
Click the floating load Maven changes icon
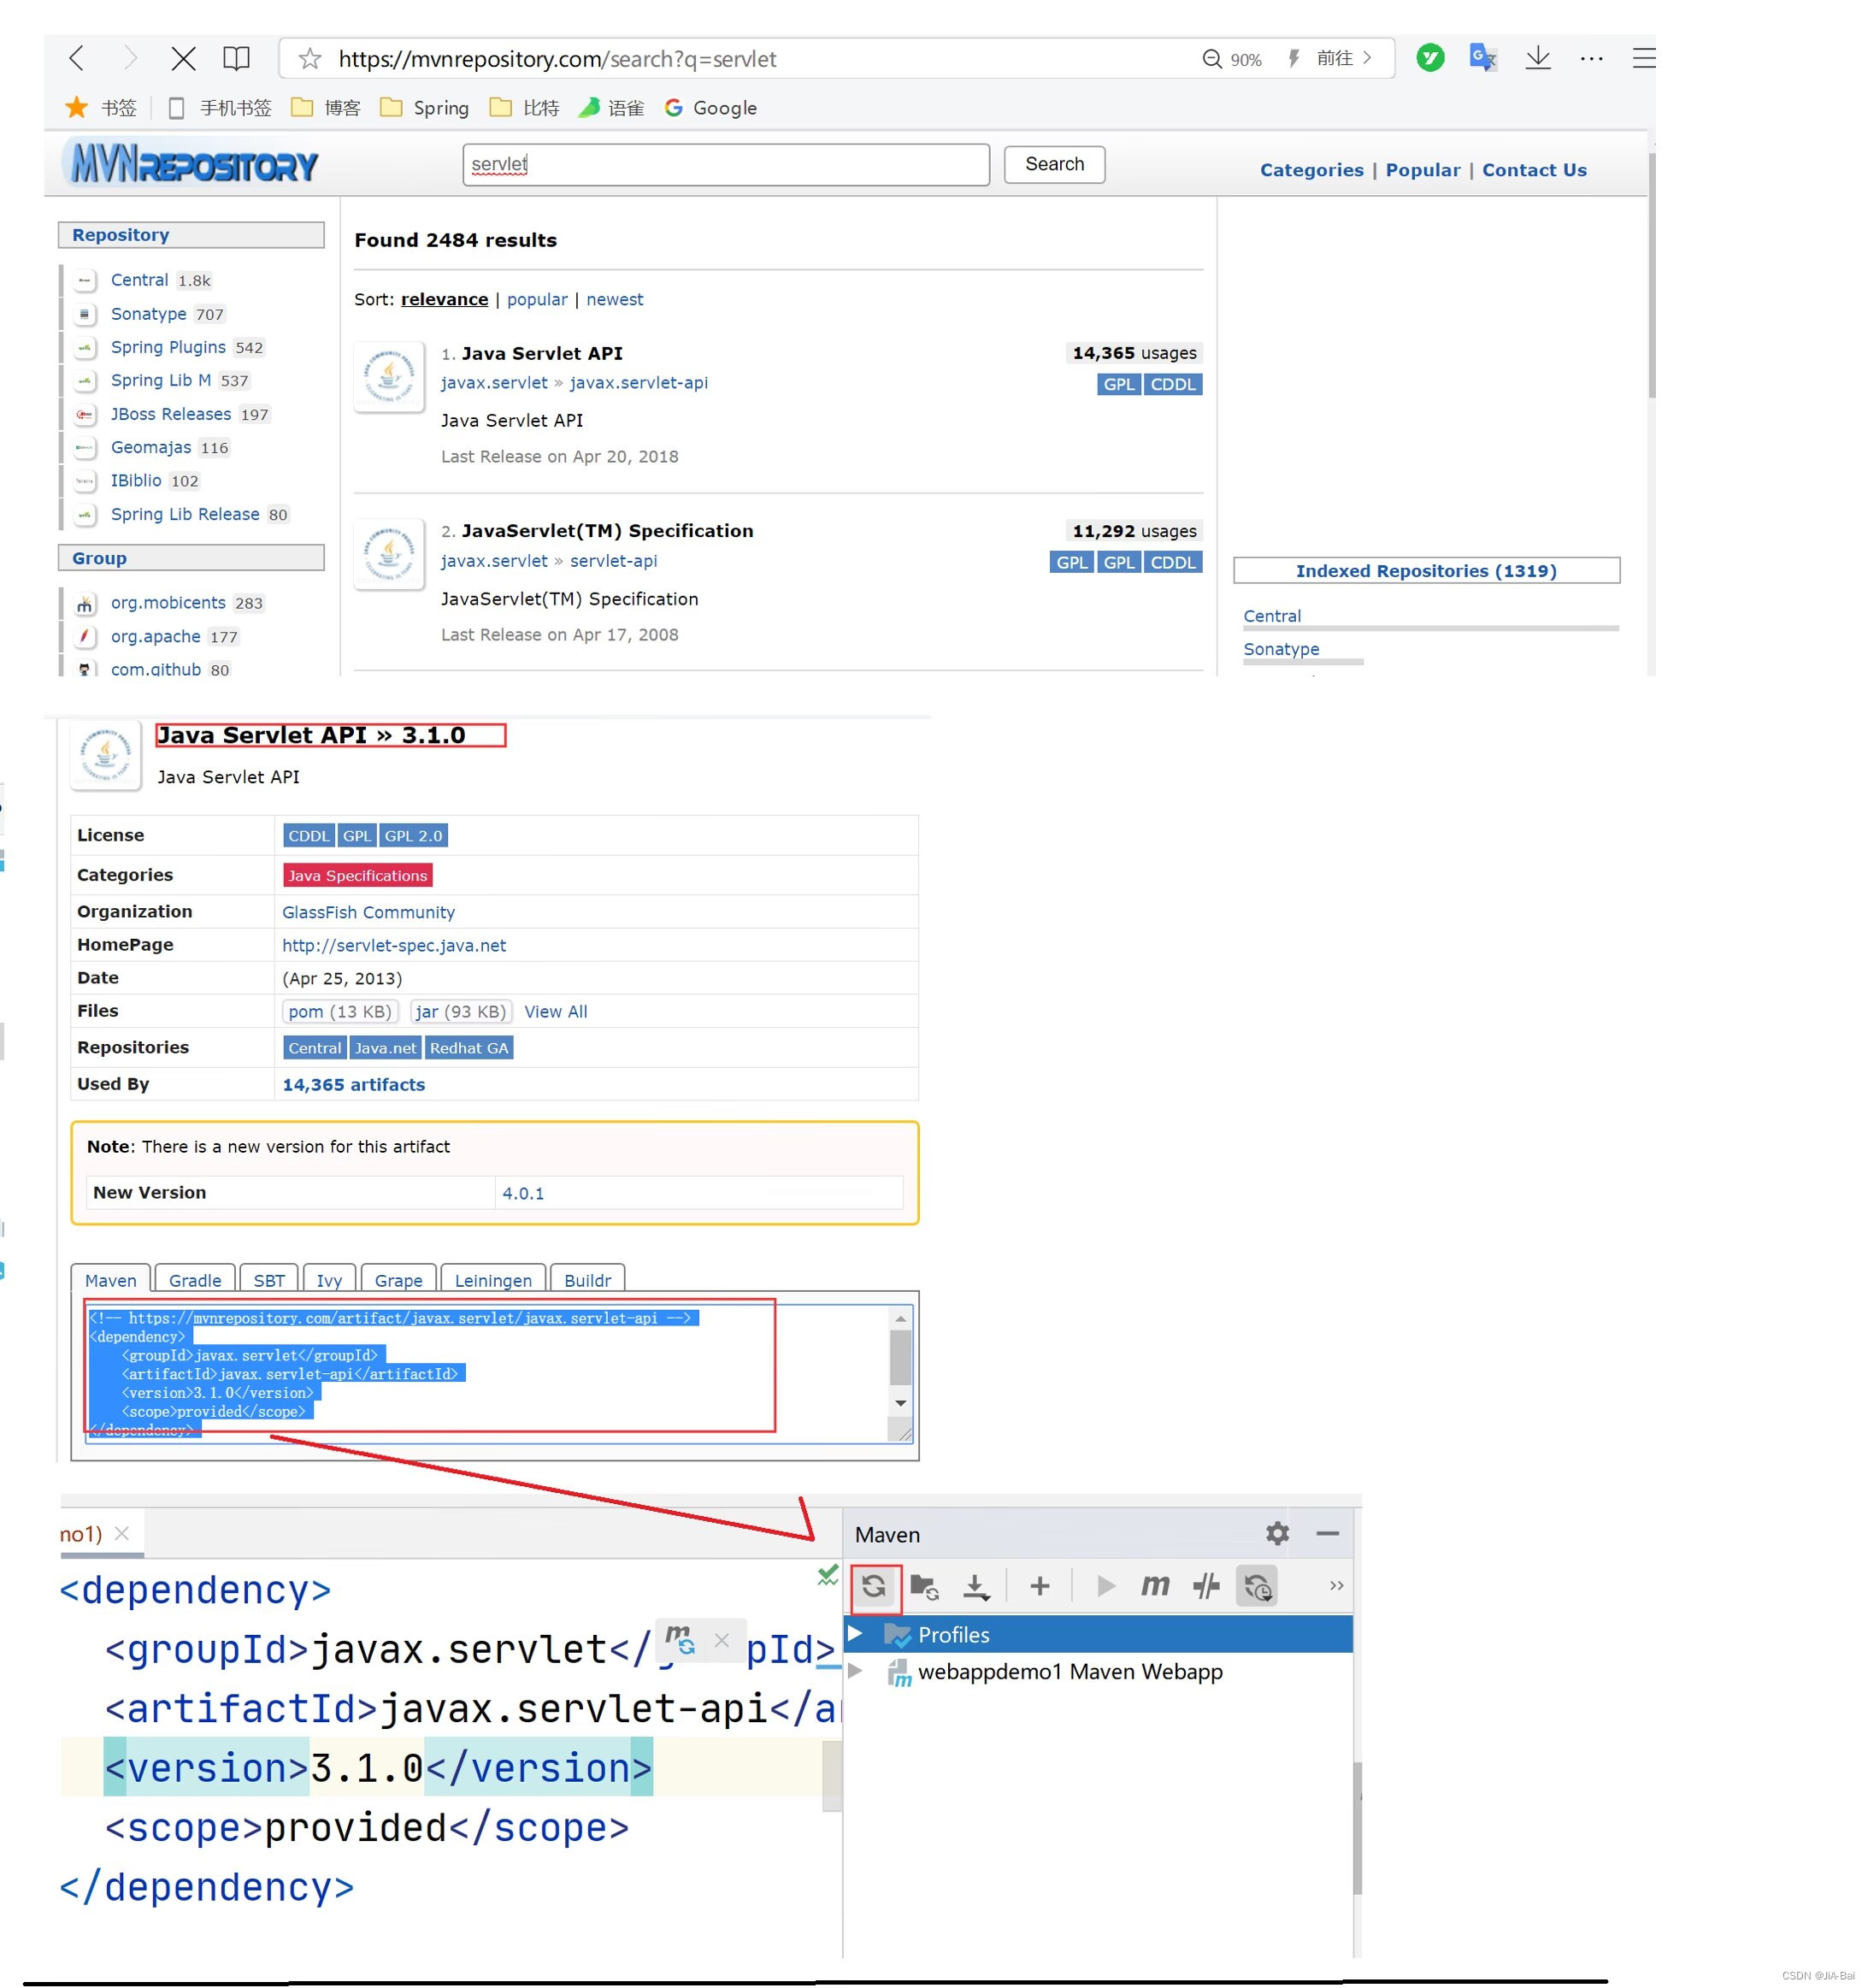680,1639
